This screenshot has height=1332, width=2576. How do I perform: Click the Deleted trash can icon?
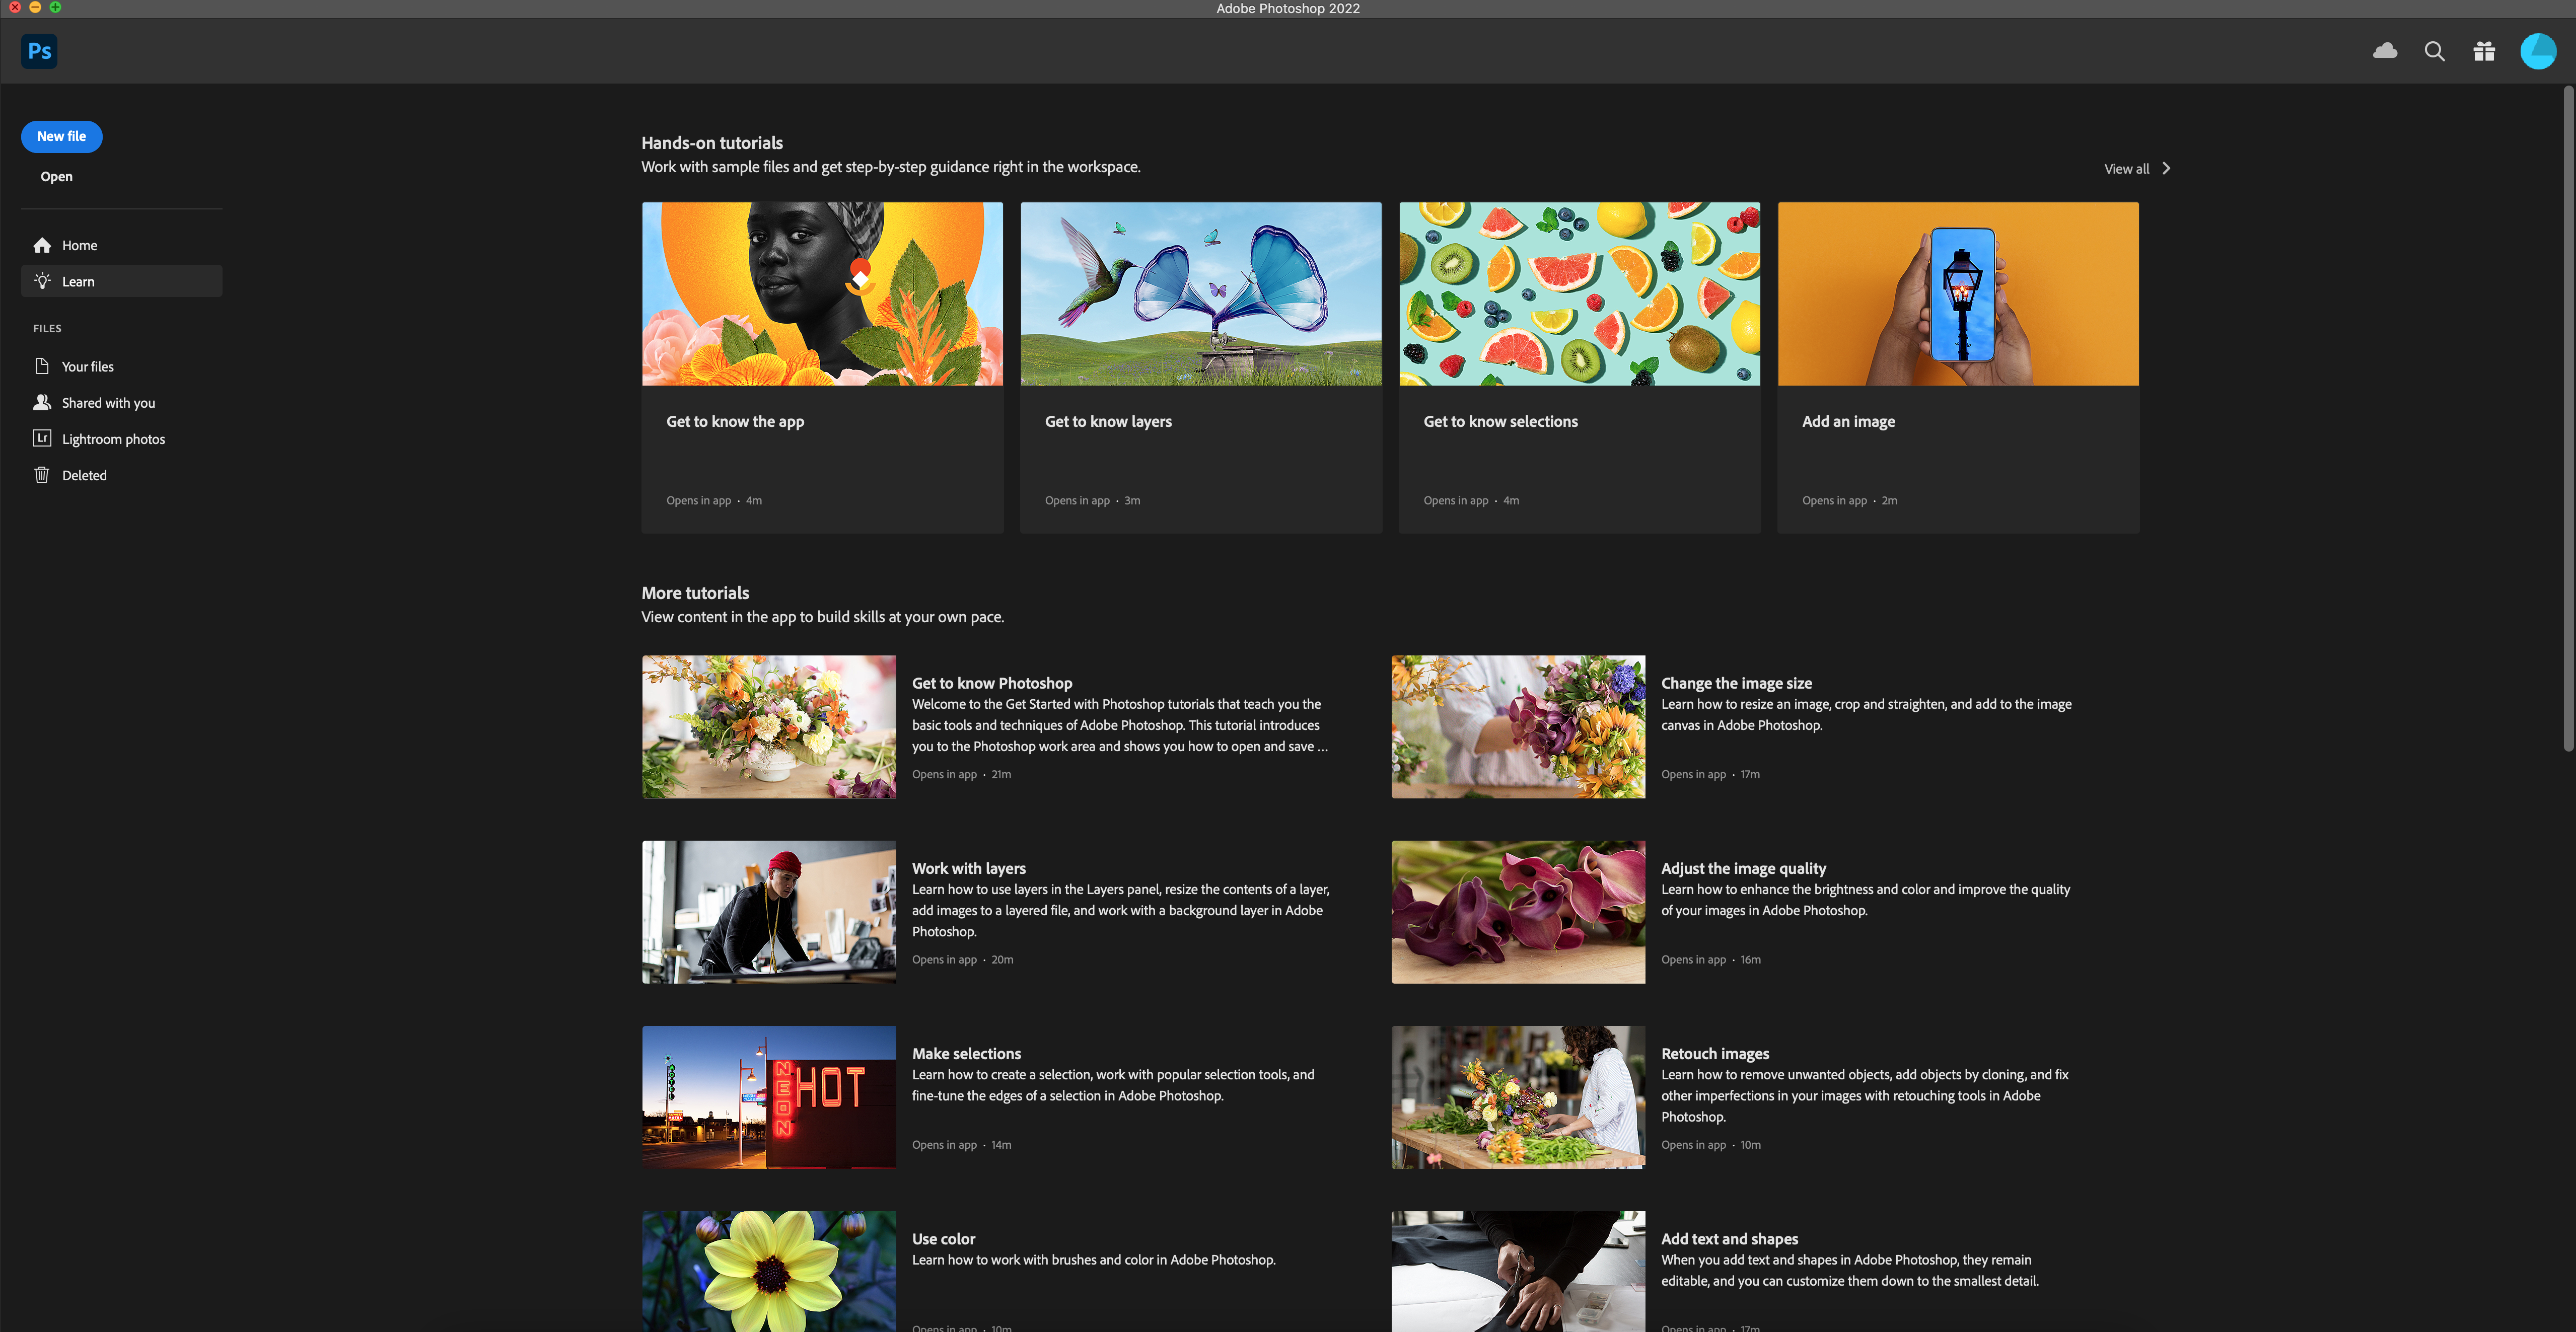(42, 475)
